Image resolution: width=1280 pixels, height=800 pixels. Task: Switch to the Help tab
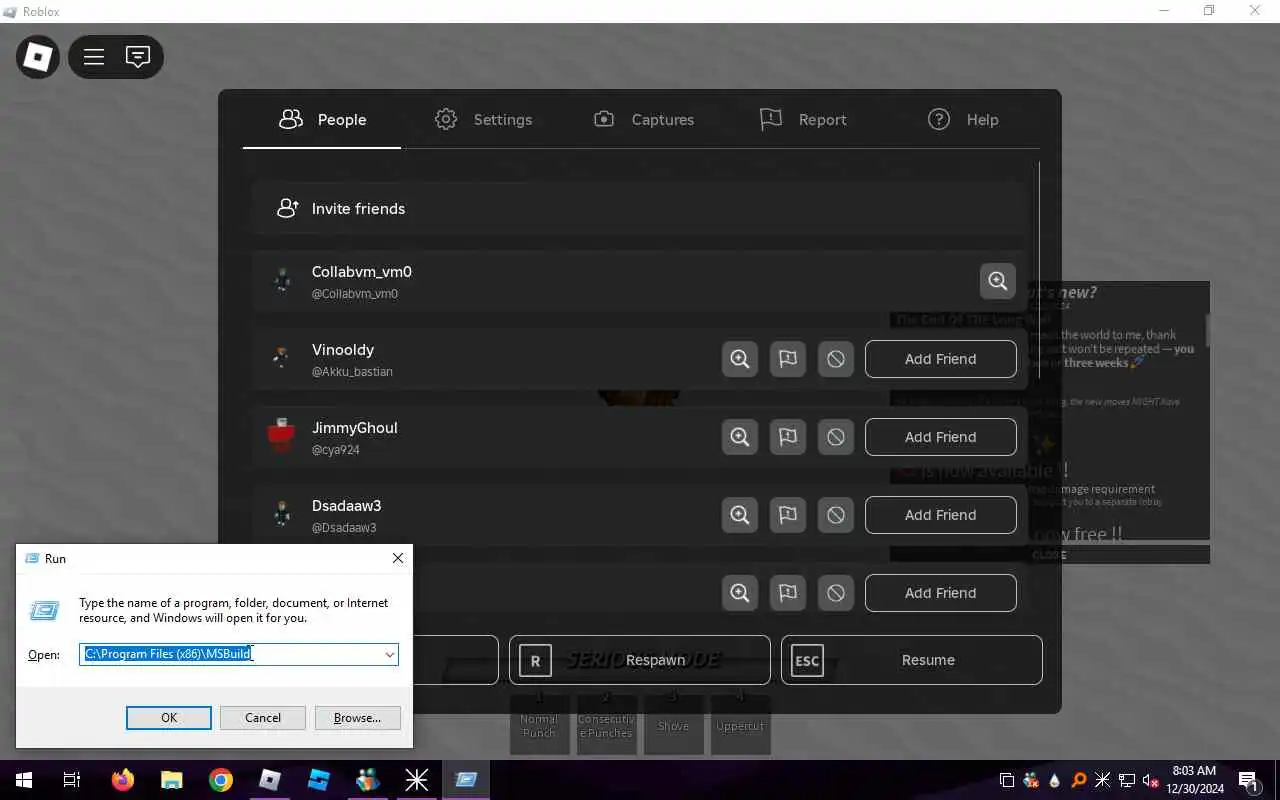coord(963,120)
